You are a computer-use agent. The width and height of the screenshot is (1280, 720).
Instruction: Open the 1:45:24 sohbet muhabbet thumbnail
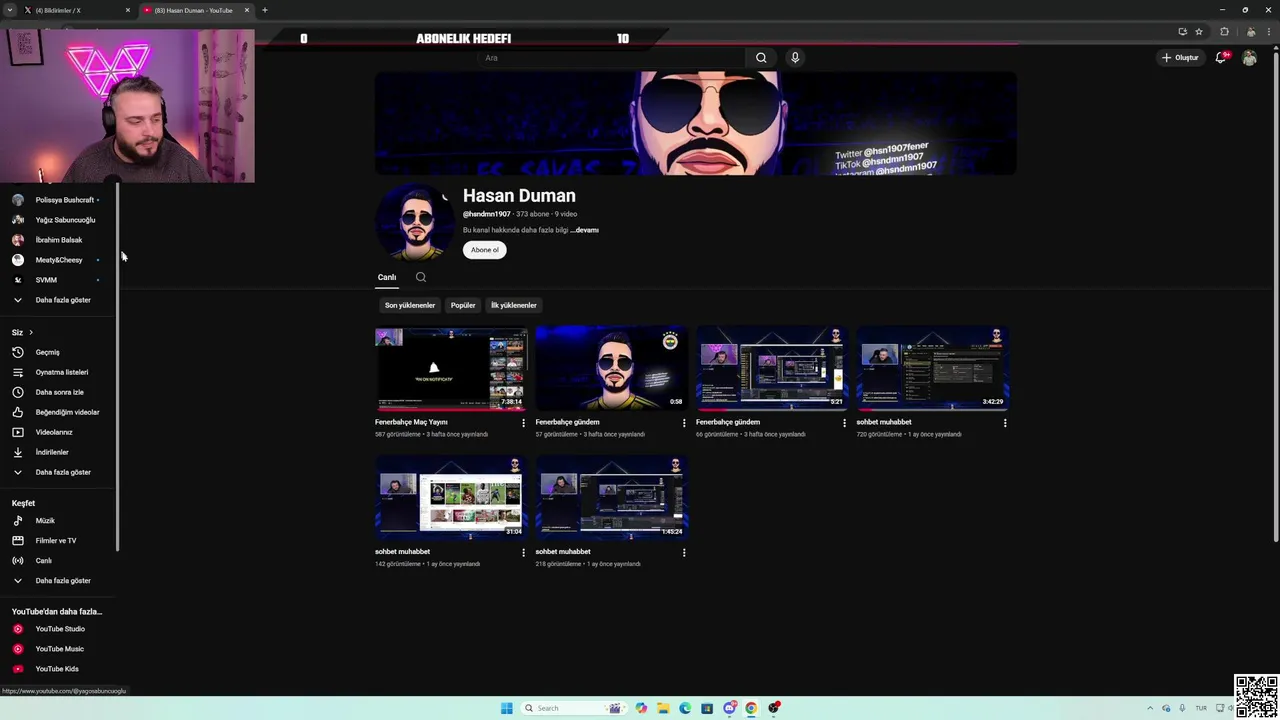coord(612,498)
